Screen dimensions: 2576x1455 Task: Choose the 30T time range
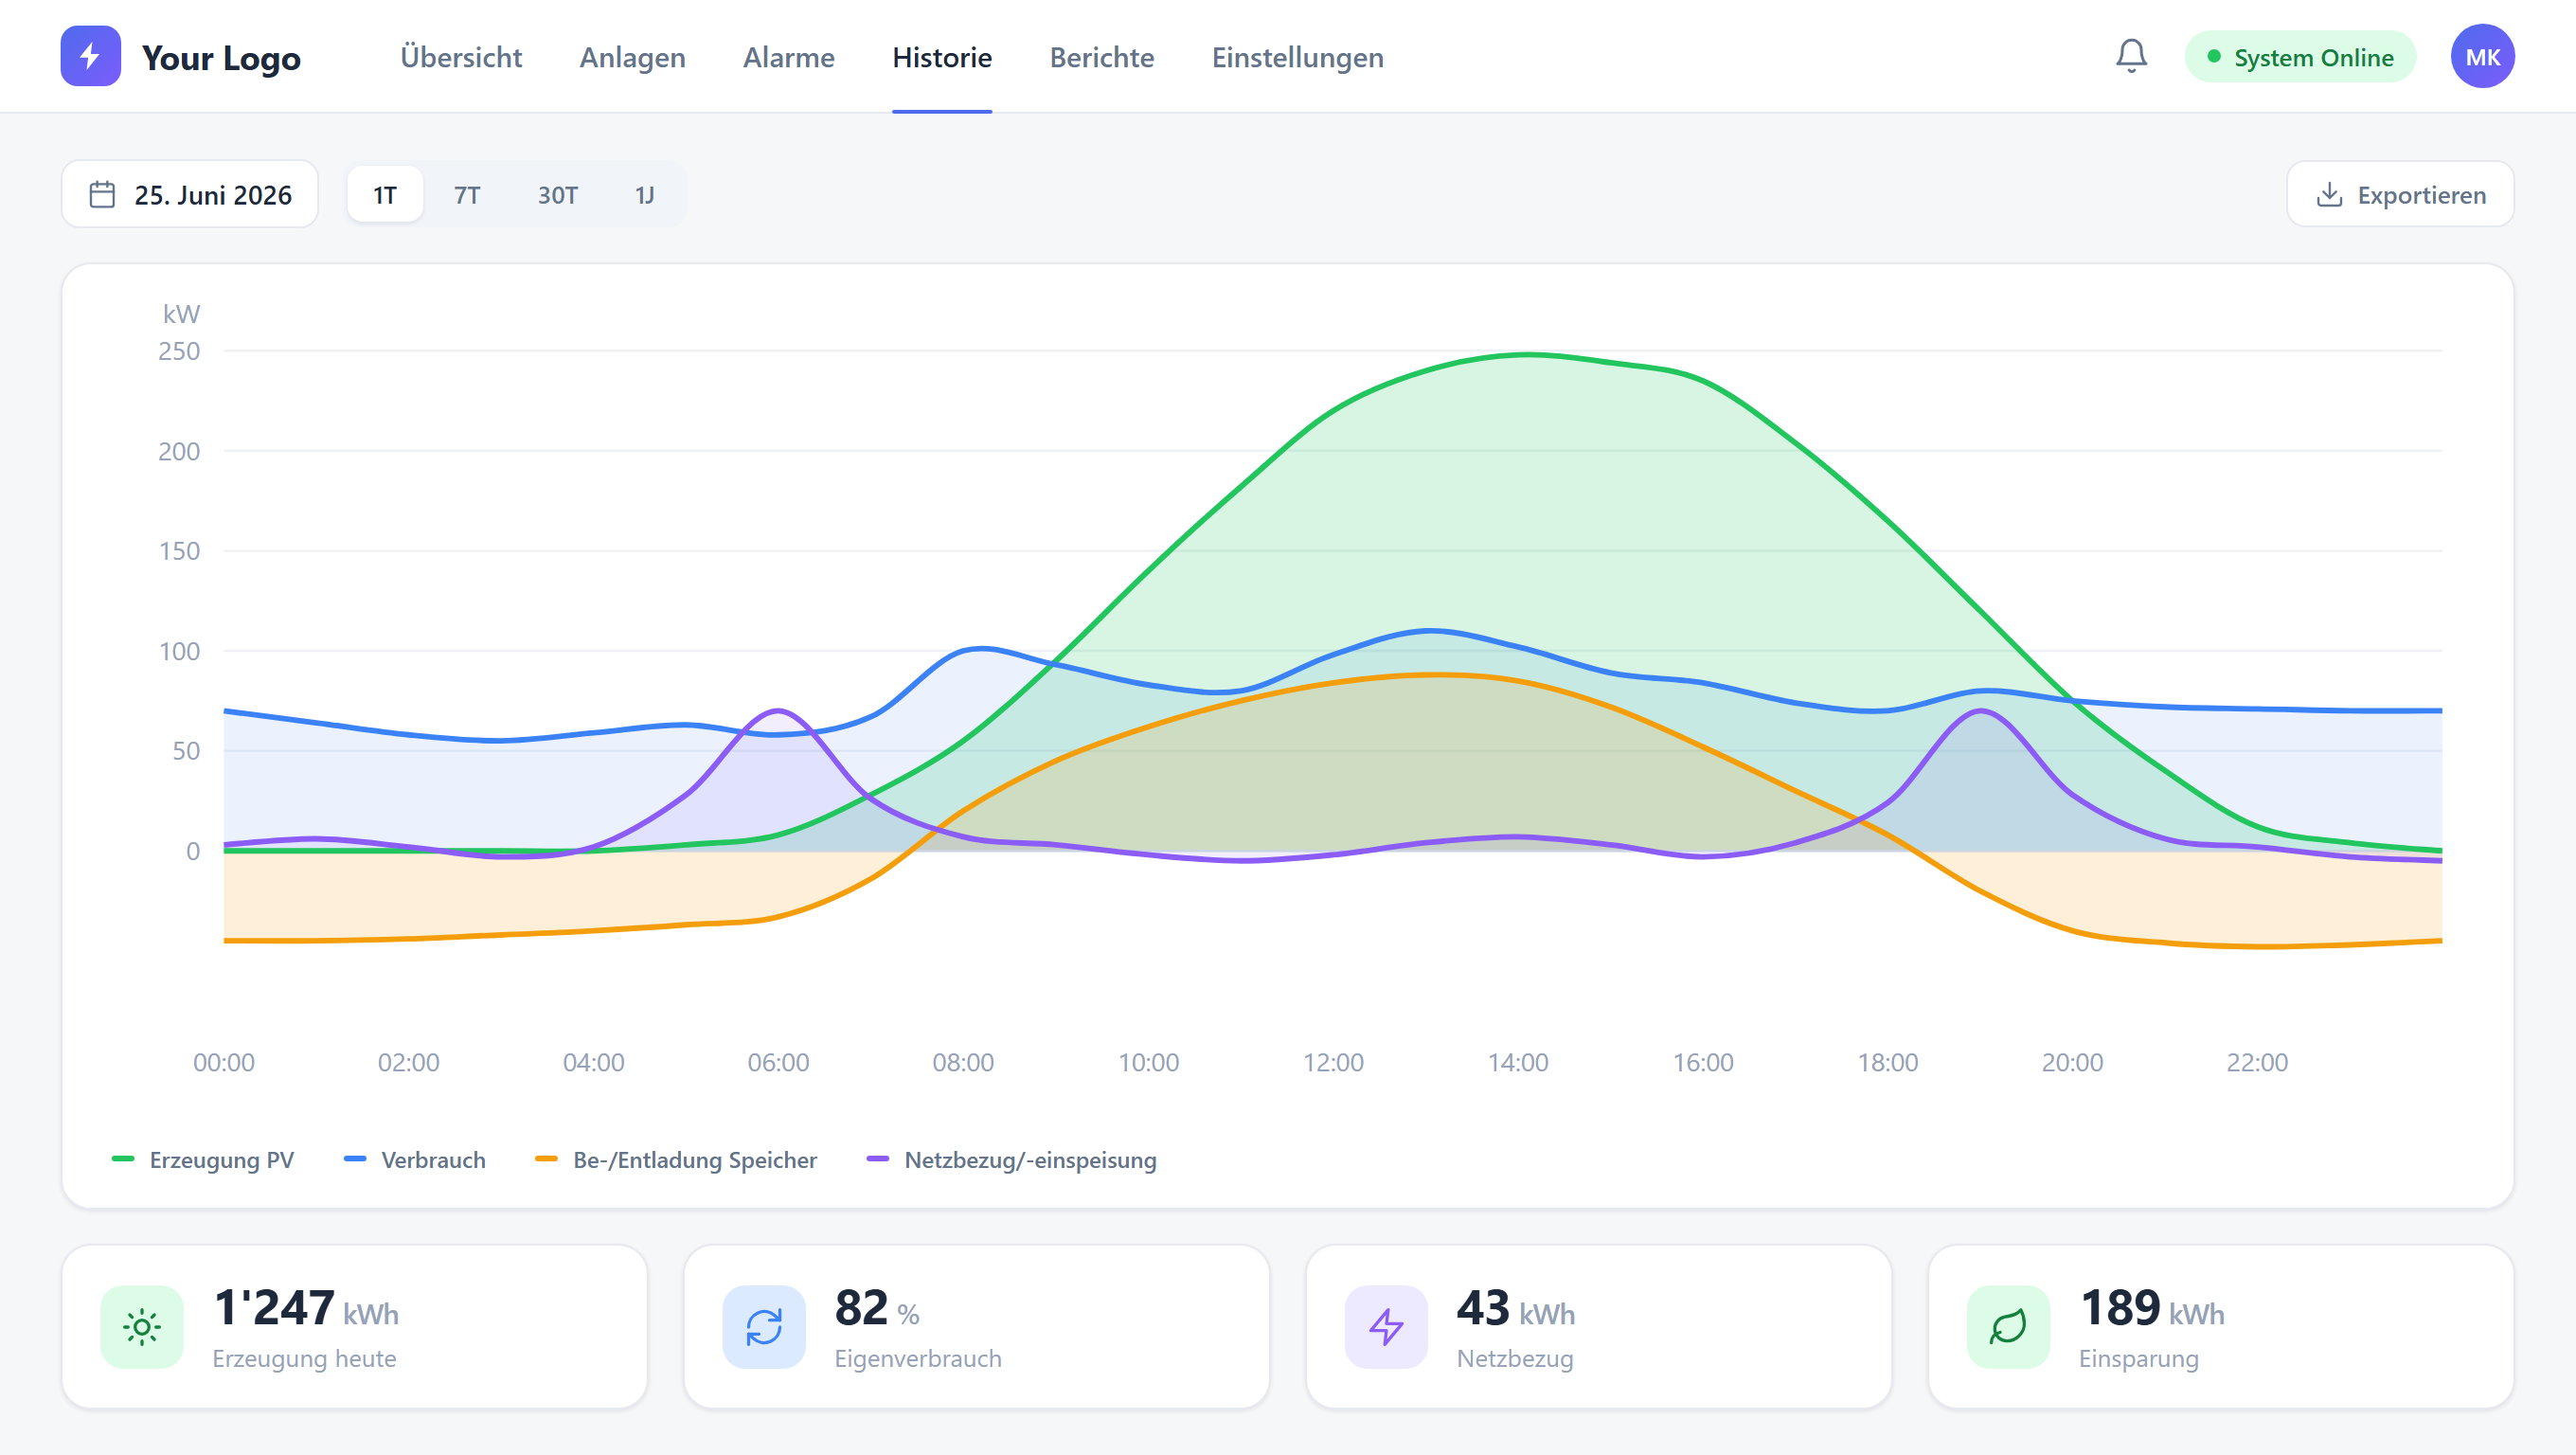coord(558,194)
